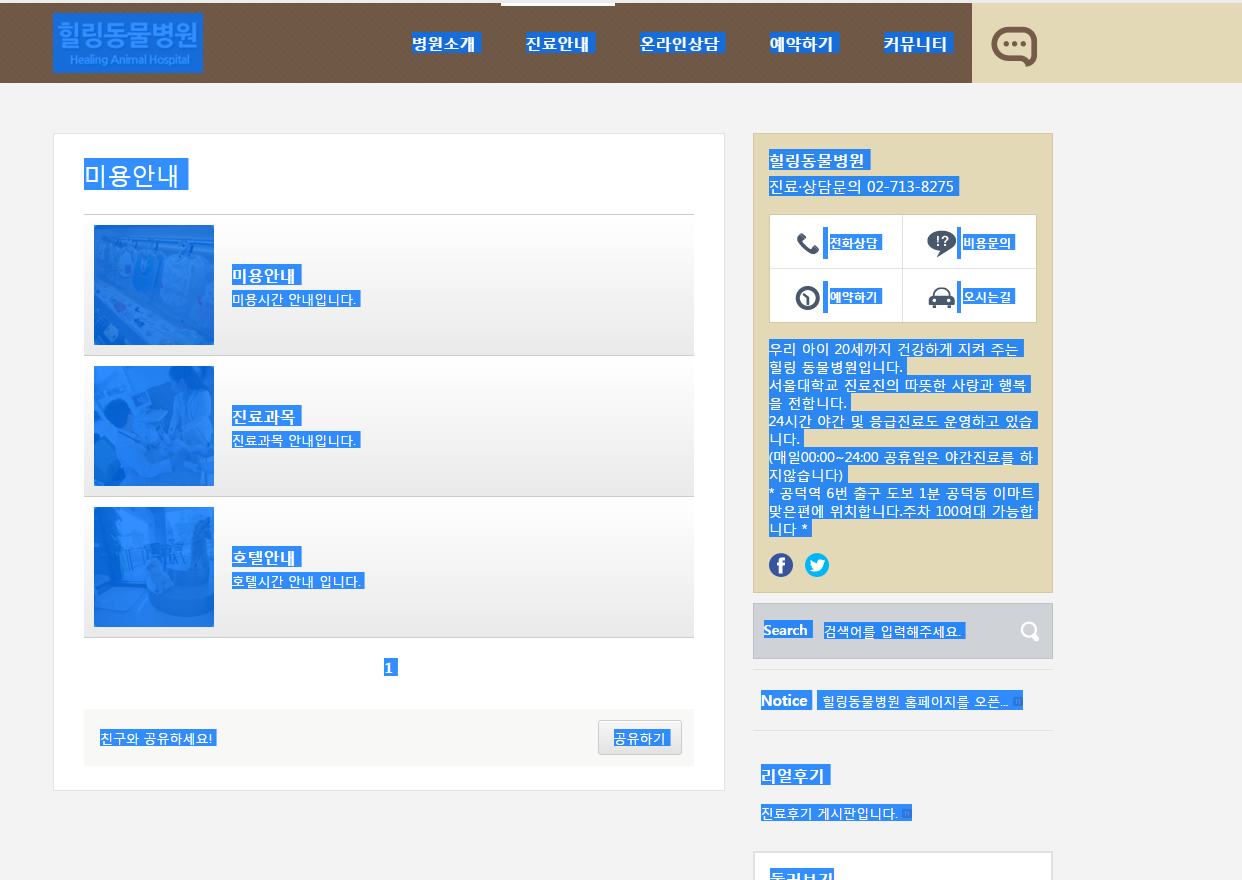Open the Facebook icon link

(781, 565)
